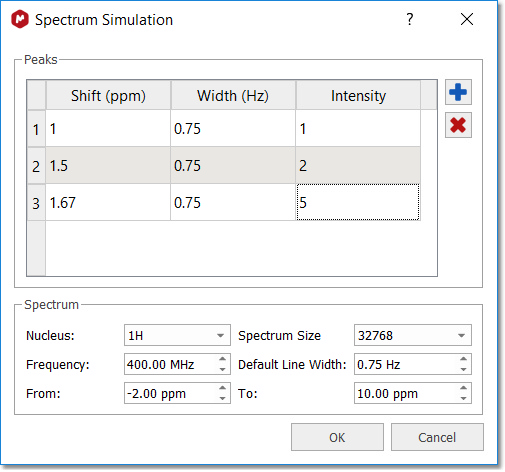Click the Shift (ppm) column header
Viewport: 505px width, 472px height.
[x=108, y=95]
